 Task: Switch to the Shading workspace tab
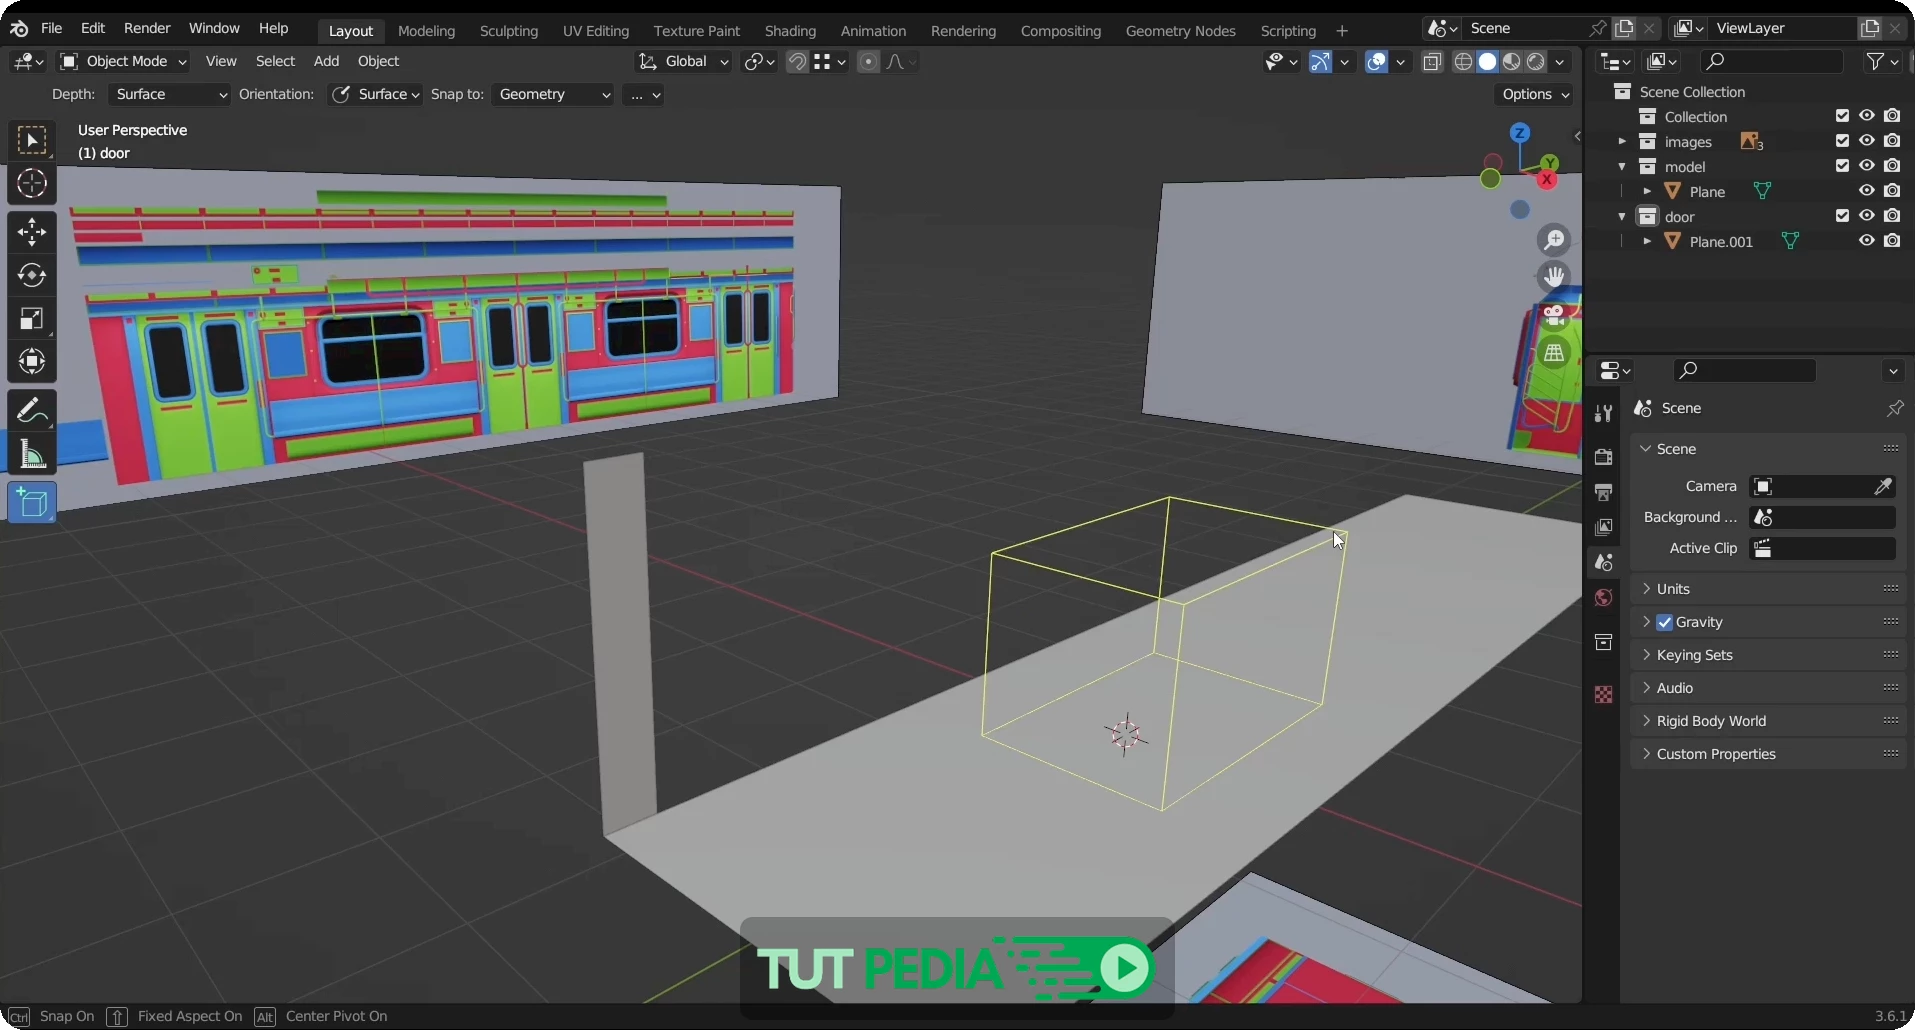790,31
